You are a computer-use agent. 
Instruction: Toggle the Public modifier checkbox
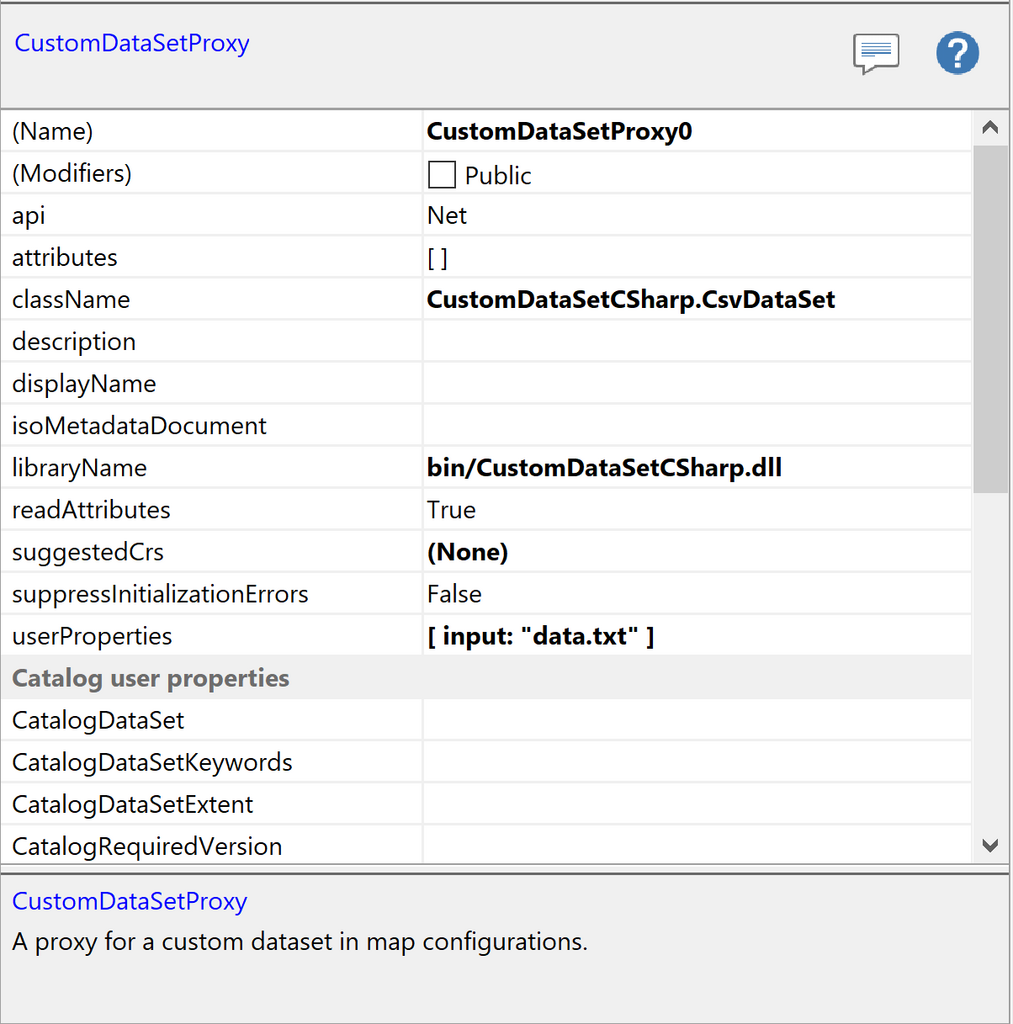tap(442, 175)
